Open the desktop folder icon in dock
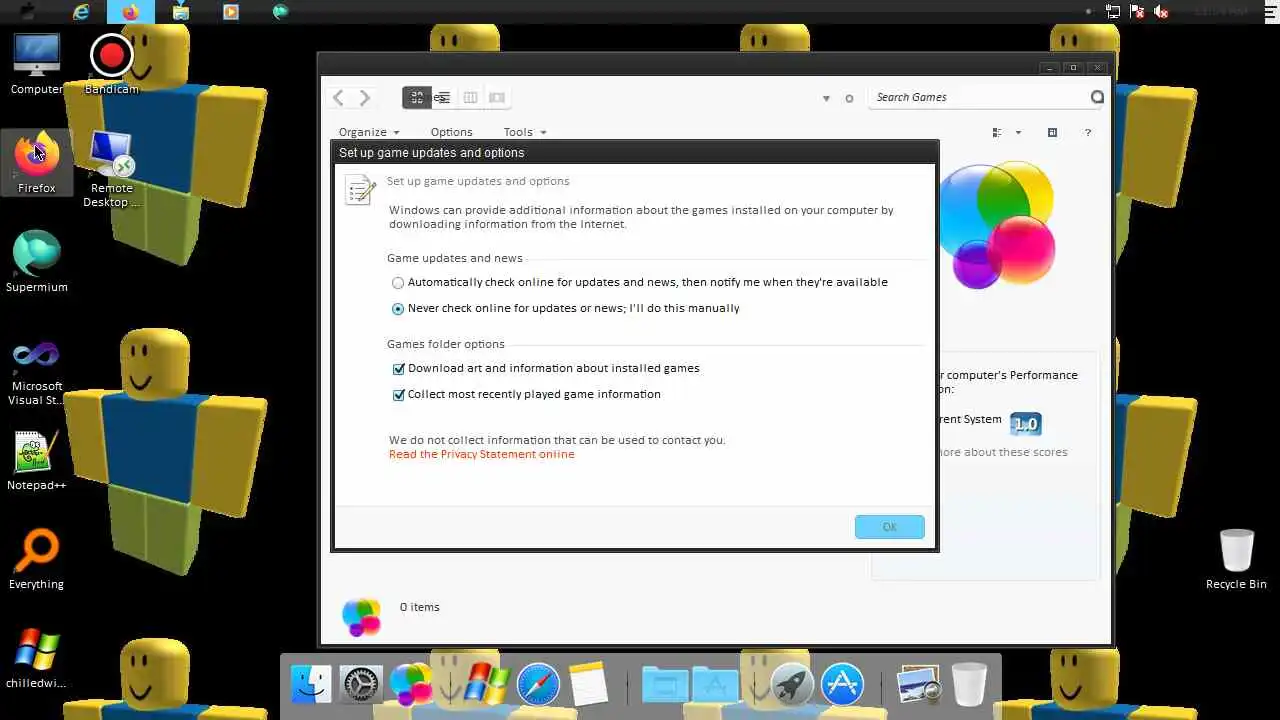The width and height of the screenshot is (1280, 720). 664,686
